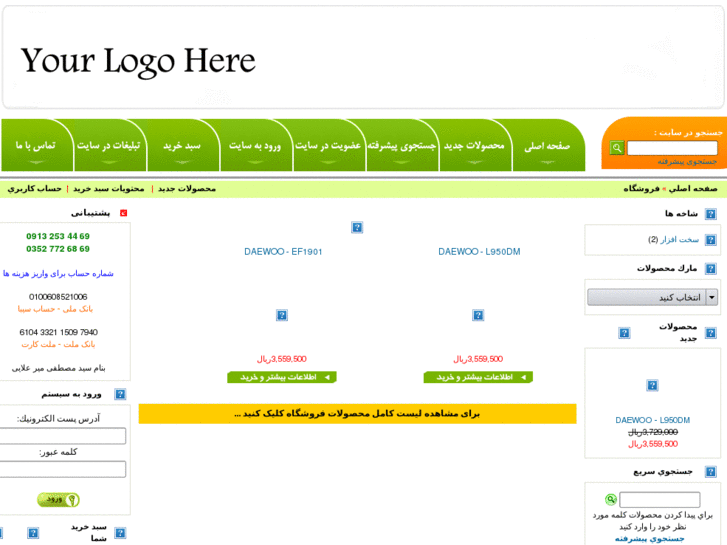The height and width of the screenshot is (545, 727).
Task: Click the شماره حساب برای واریز هزینه ها text
Action: 58,274
